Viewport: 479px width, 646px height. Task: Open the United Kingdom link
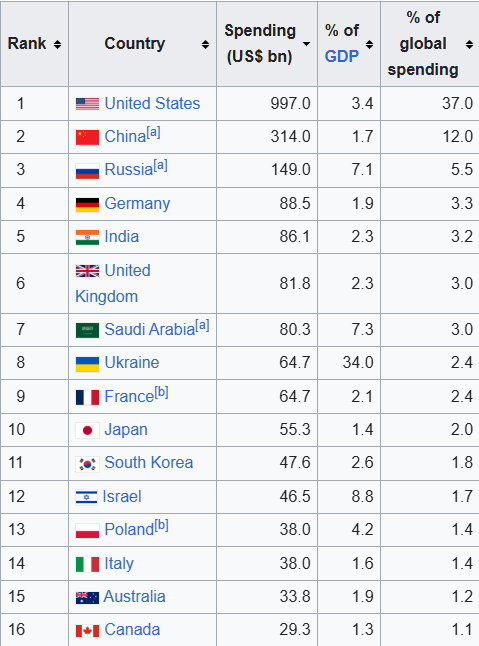click(x=113, y=283)
